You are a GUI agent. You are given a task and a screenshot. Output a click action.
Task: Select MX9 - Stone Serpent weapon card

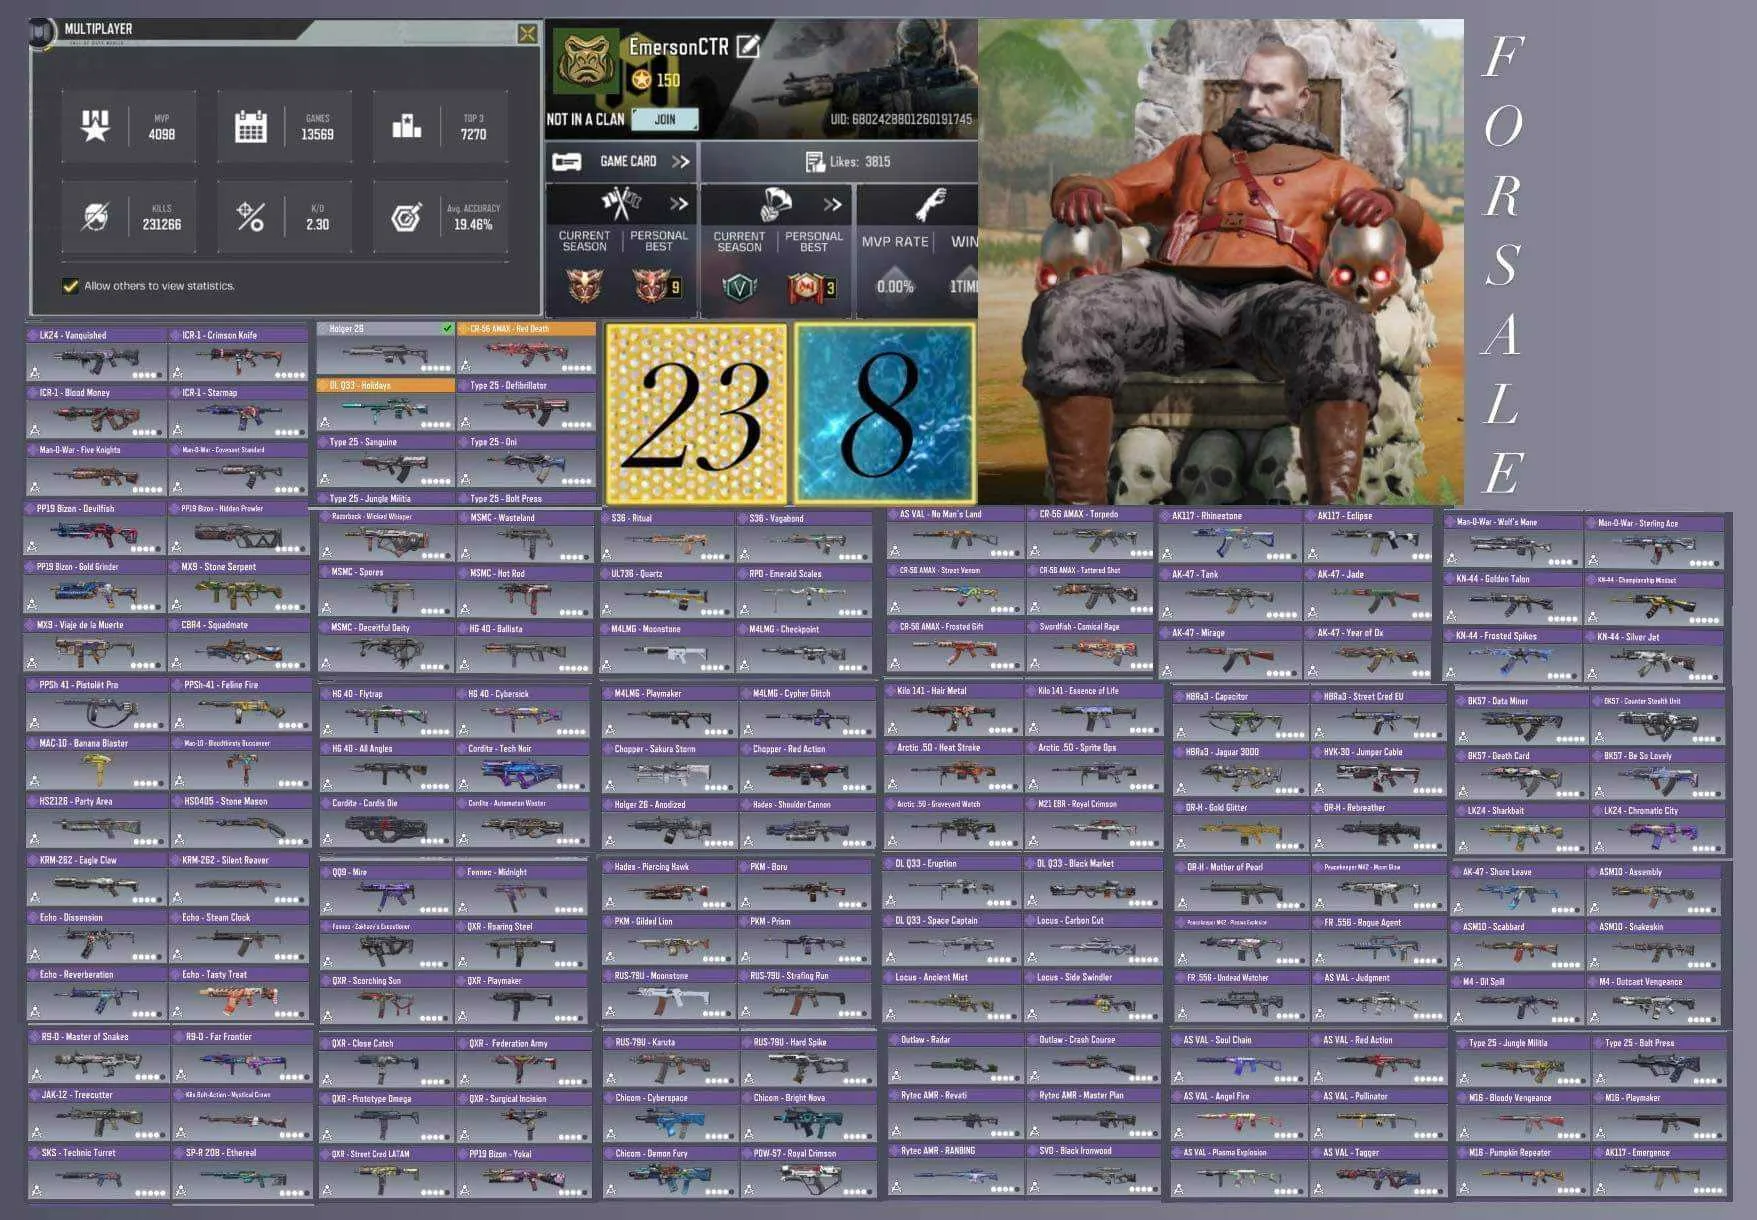coord(239,587)
